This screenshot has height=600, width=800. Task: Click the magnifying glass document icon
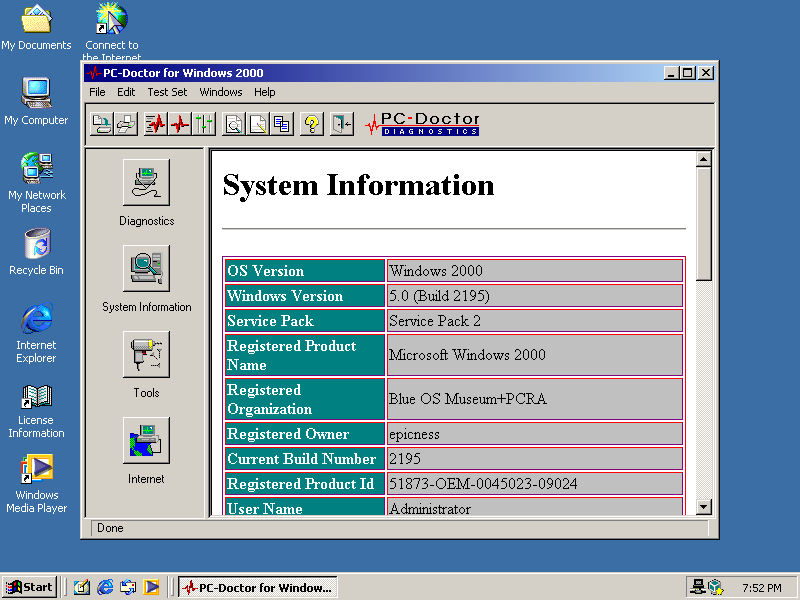pos(234,124)
